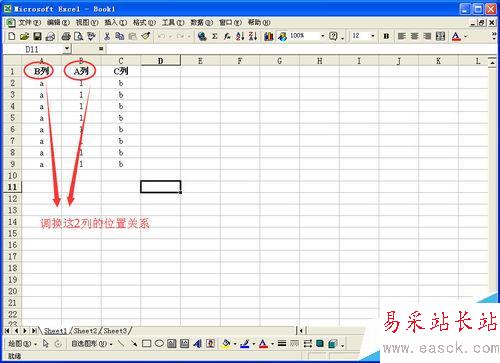The width and height of the screenshot is (500, 363).
Task: Jump to the last sheet tab arrow
Action: tap(34, 331)
